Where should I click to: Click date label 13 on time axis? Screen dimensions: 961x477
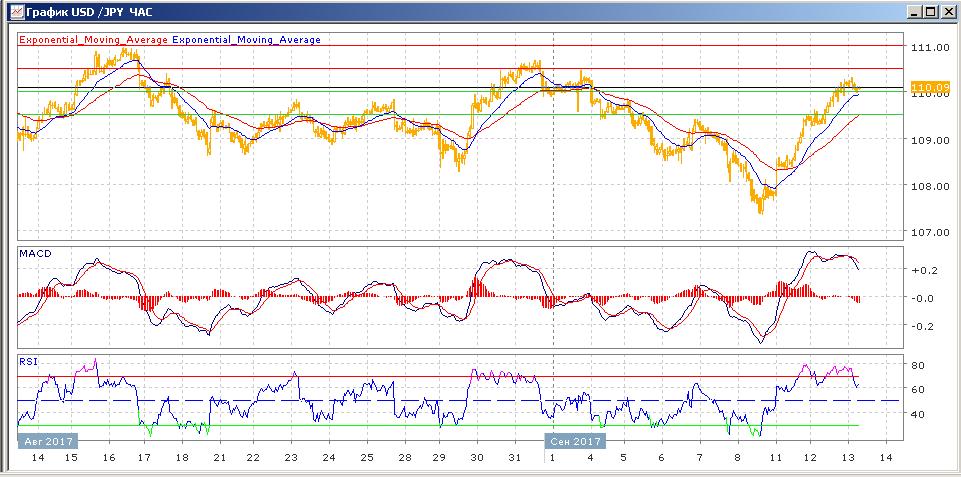[847, 459]
